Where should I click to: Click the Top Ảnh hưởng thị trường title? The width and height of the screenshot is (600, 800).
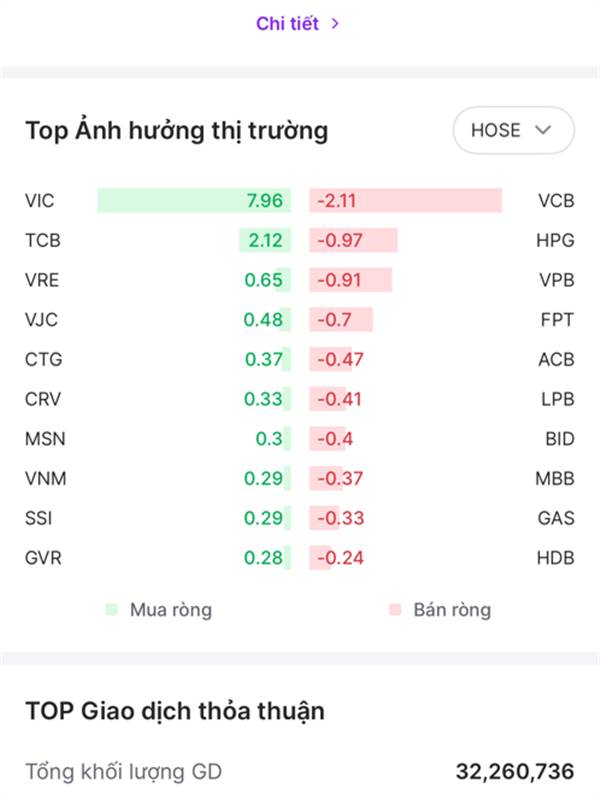point(176,130)
